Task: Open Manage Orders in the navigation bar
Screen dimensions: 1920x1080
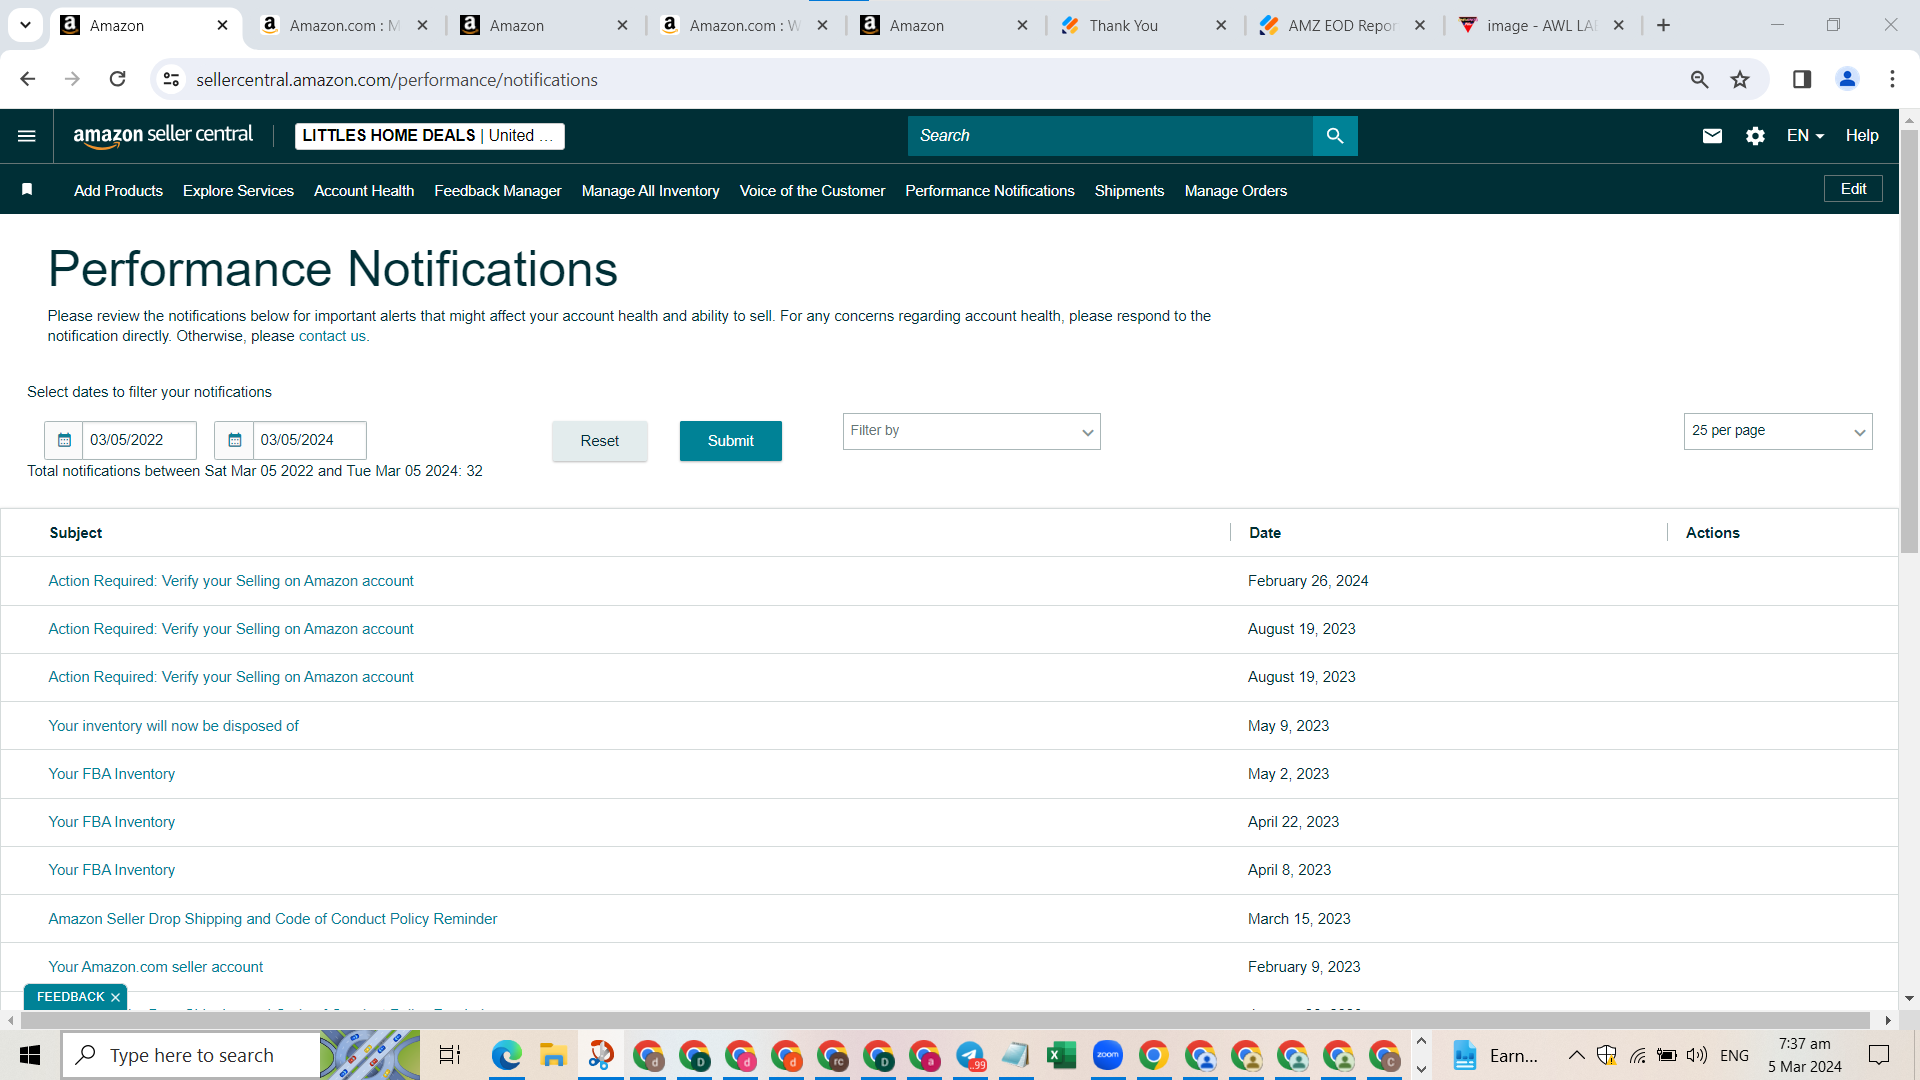Action: [x=1236, y=191]
